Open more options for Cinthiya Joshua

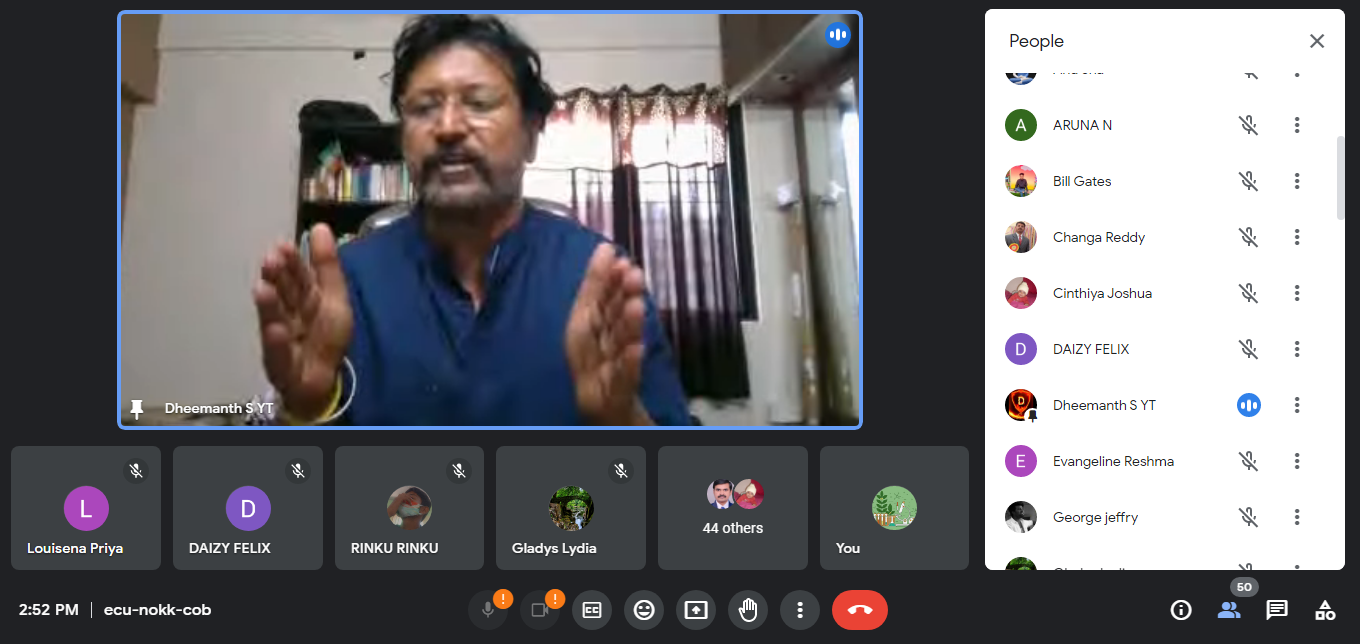pos(1297,293)
